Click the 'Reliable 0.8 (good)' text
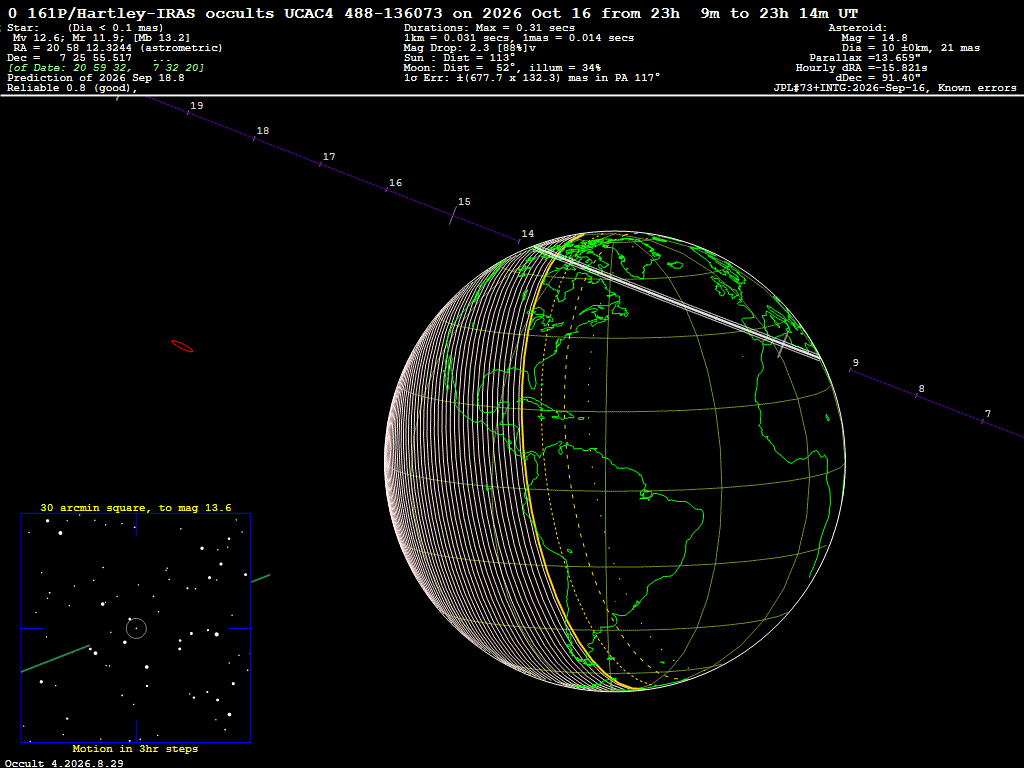The height and width of the screenshot is (768, 1024). (72, 88)
